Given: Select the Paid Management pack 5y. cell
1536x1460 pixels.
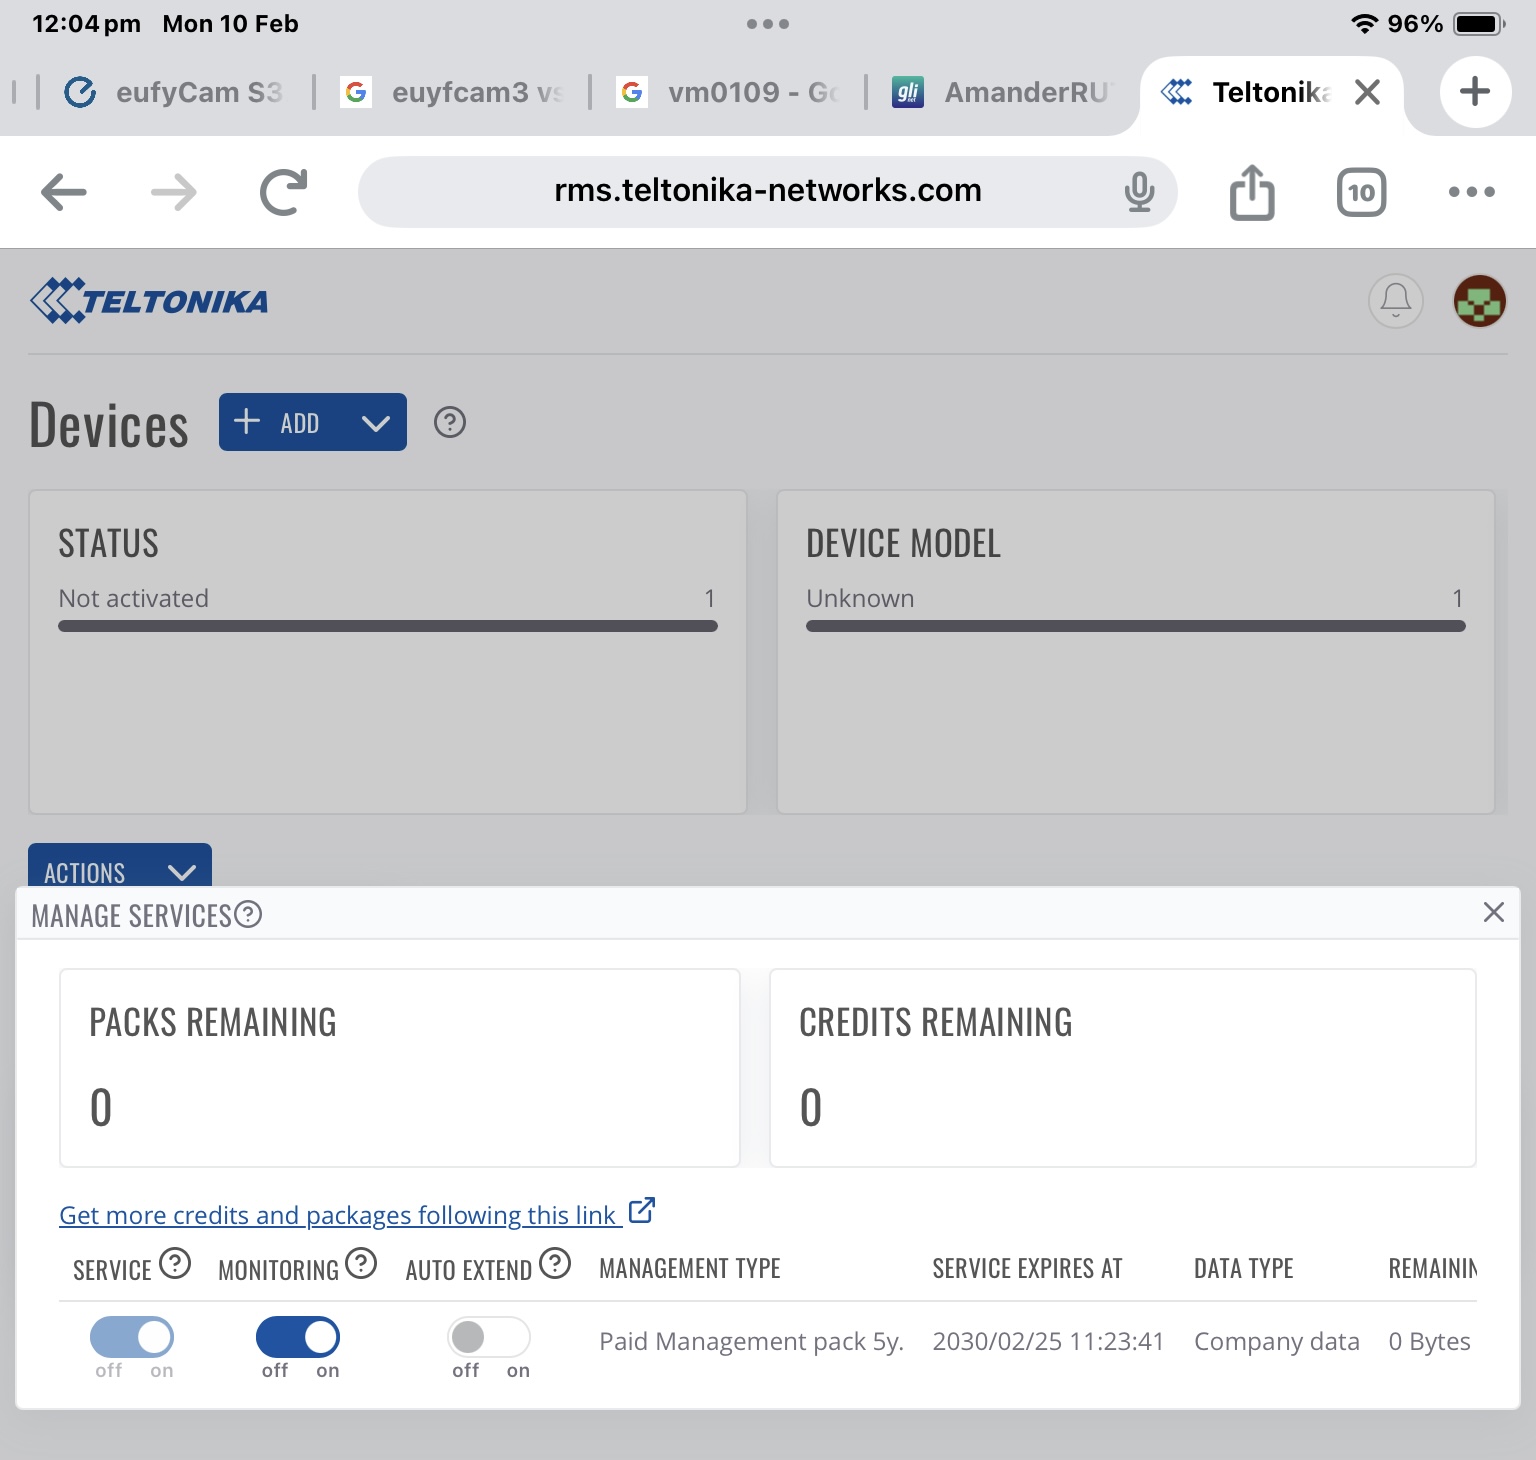Looking at the screenshot, I should (x=751, y=1341).
